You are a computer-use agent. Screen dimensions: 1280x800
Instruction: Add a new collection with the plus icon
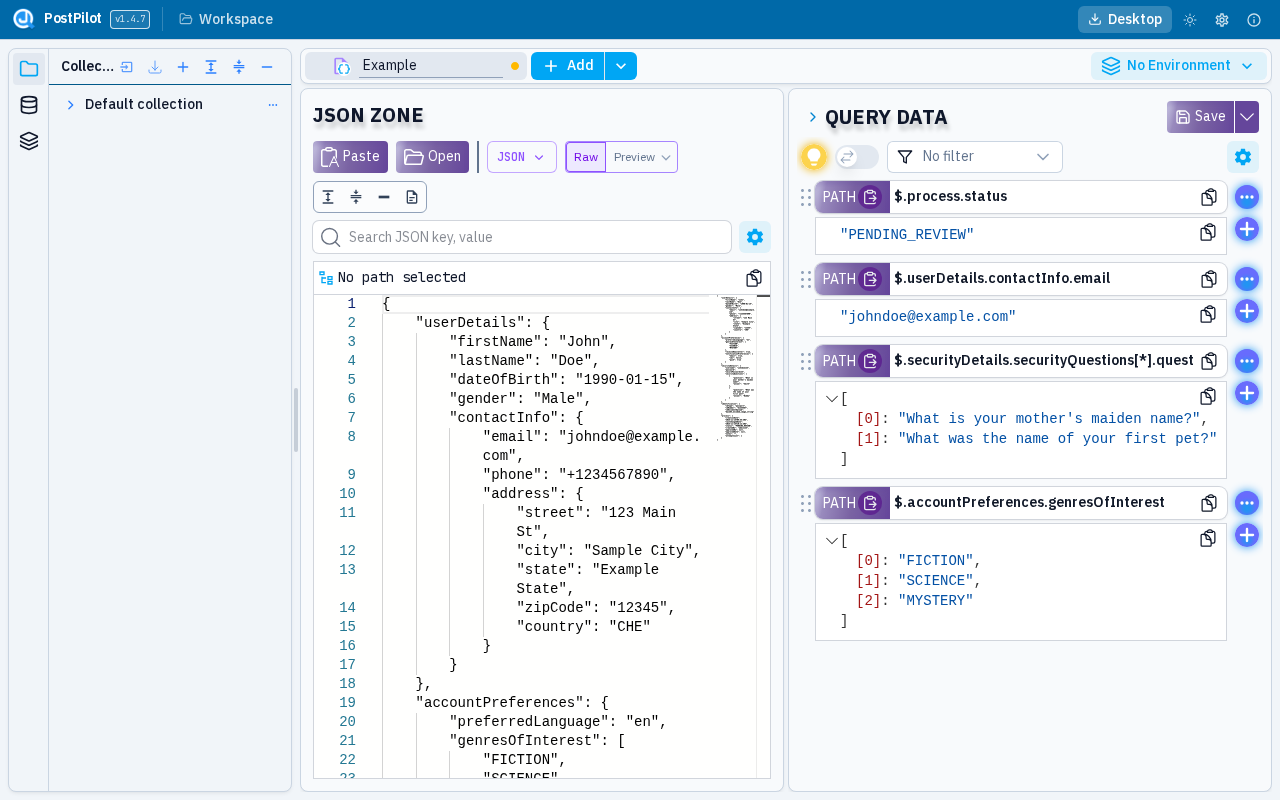(x=183, y=67)
